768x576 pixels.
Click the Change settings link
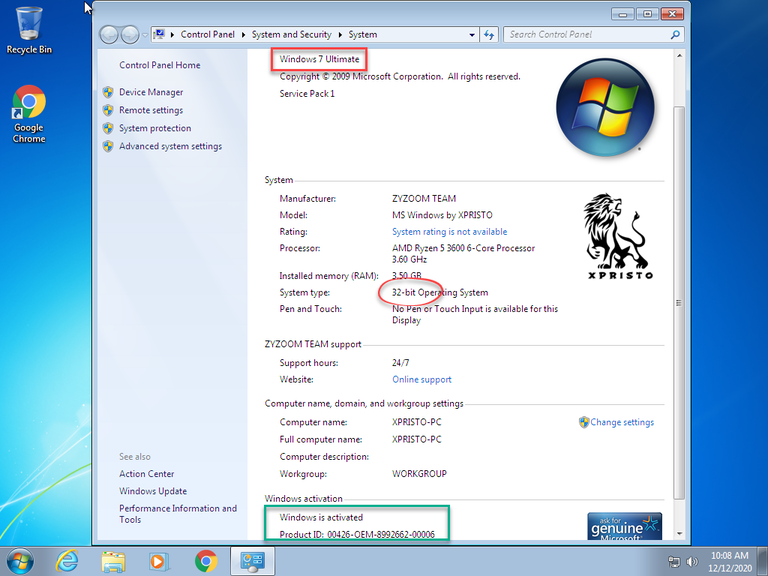click(x=622, y=422)
